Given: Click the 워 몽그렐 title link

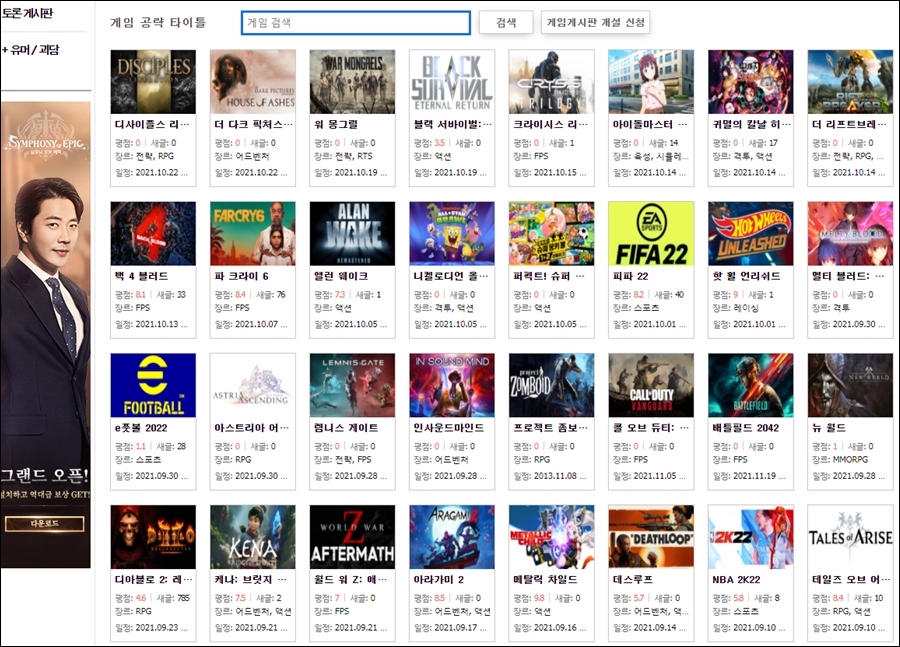Looking at the screenshot, I should [336, 124].
